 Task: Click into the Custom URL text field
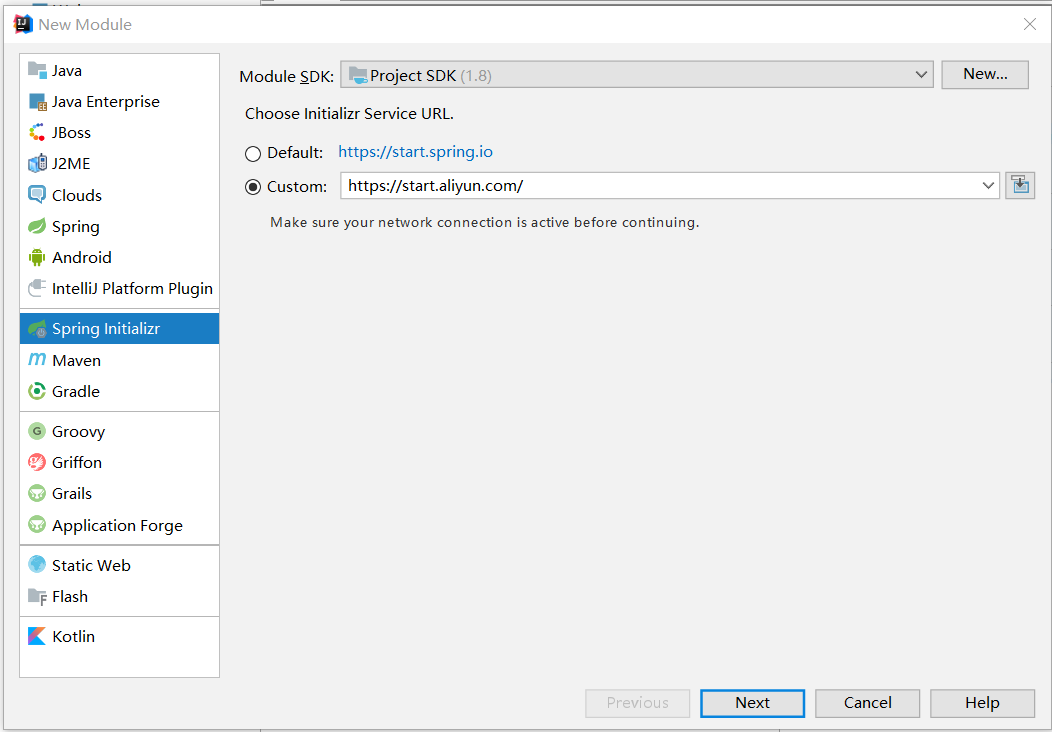(658, 186)
